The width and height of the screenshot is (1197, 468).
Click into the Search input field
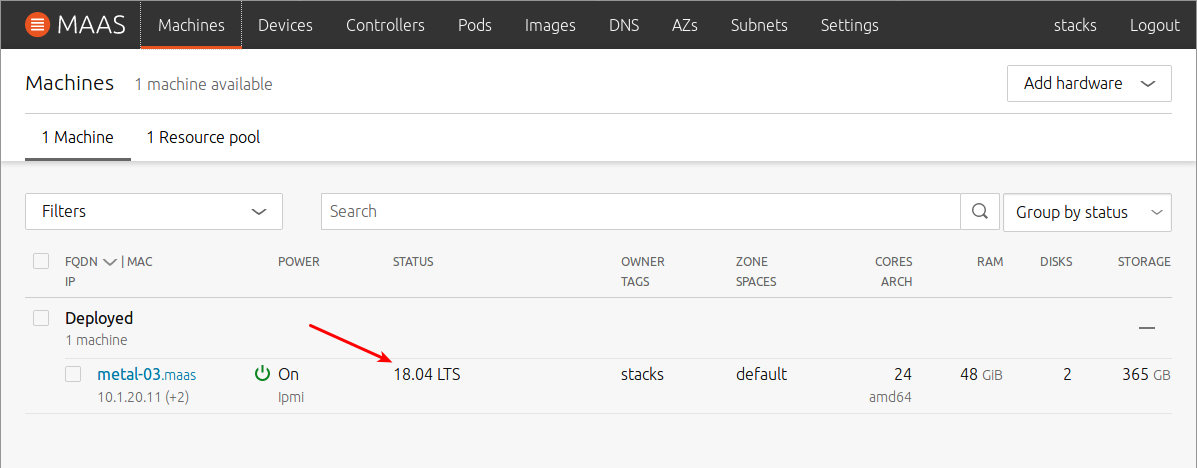point(640,211)
